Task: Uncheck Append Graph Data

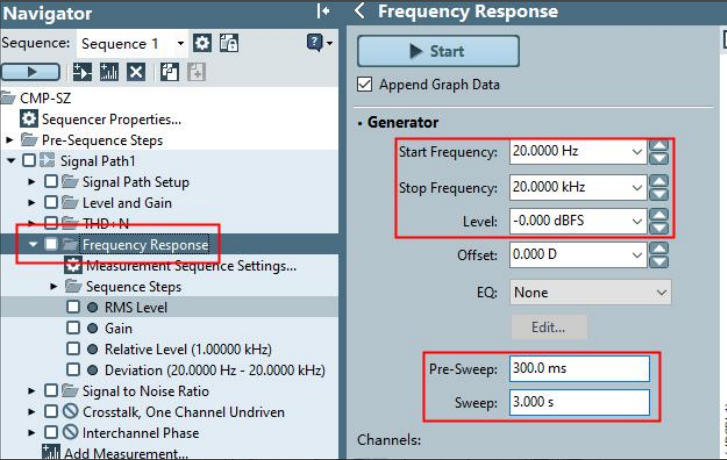Action: tap(364, 84)
